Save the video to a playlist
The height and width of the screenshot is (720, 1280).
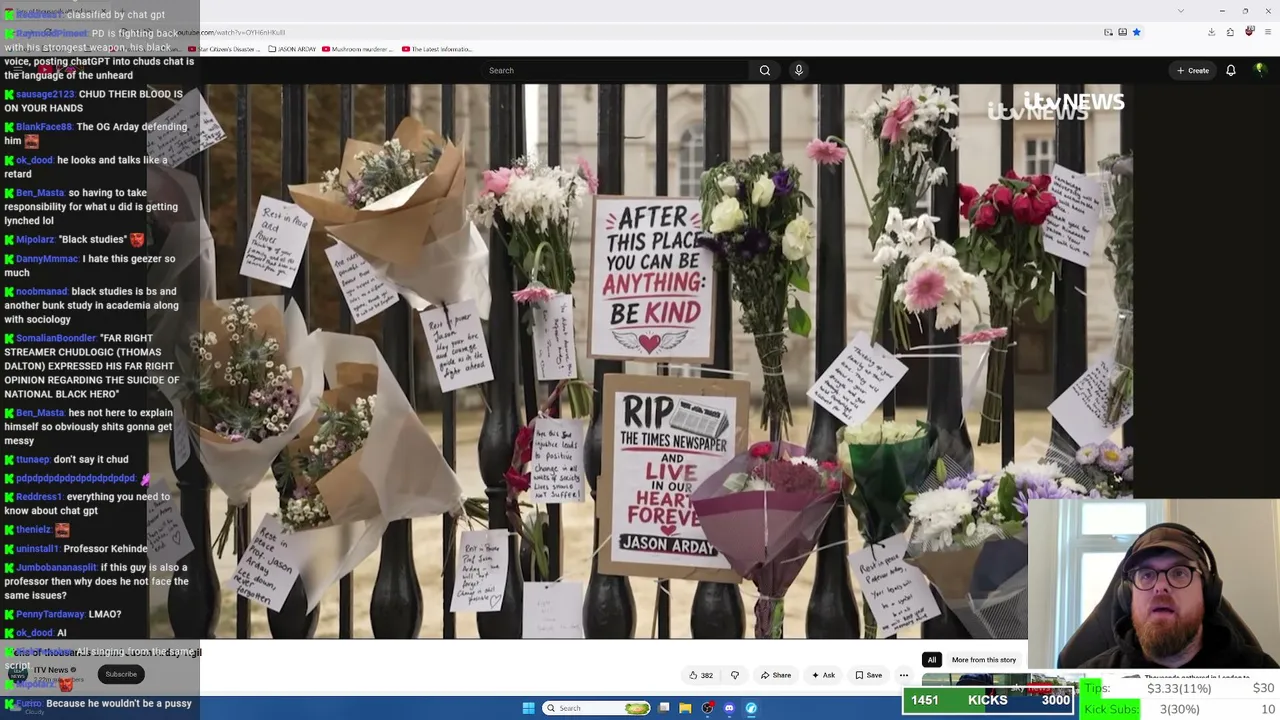(x=868, y=675)
